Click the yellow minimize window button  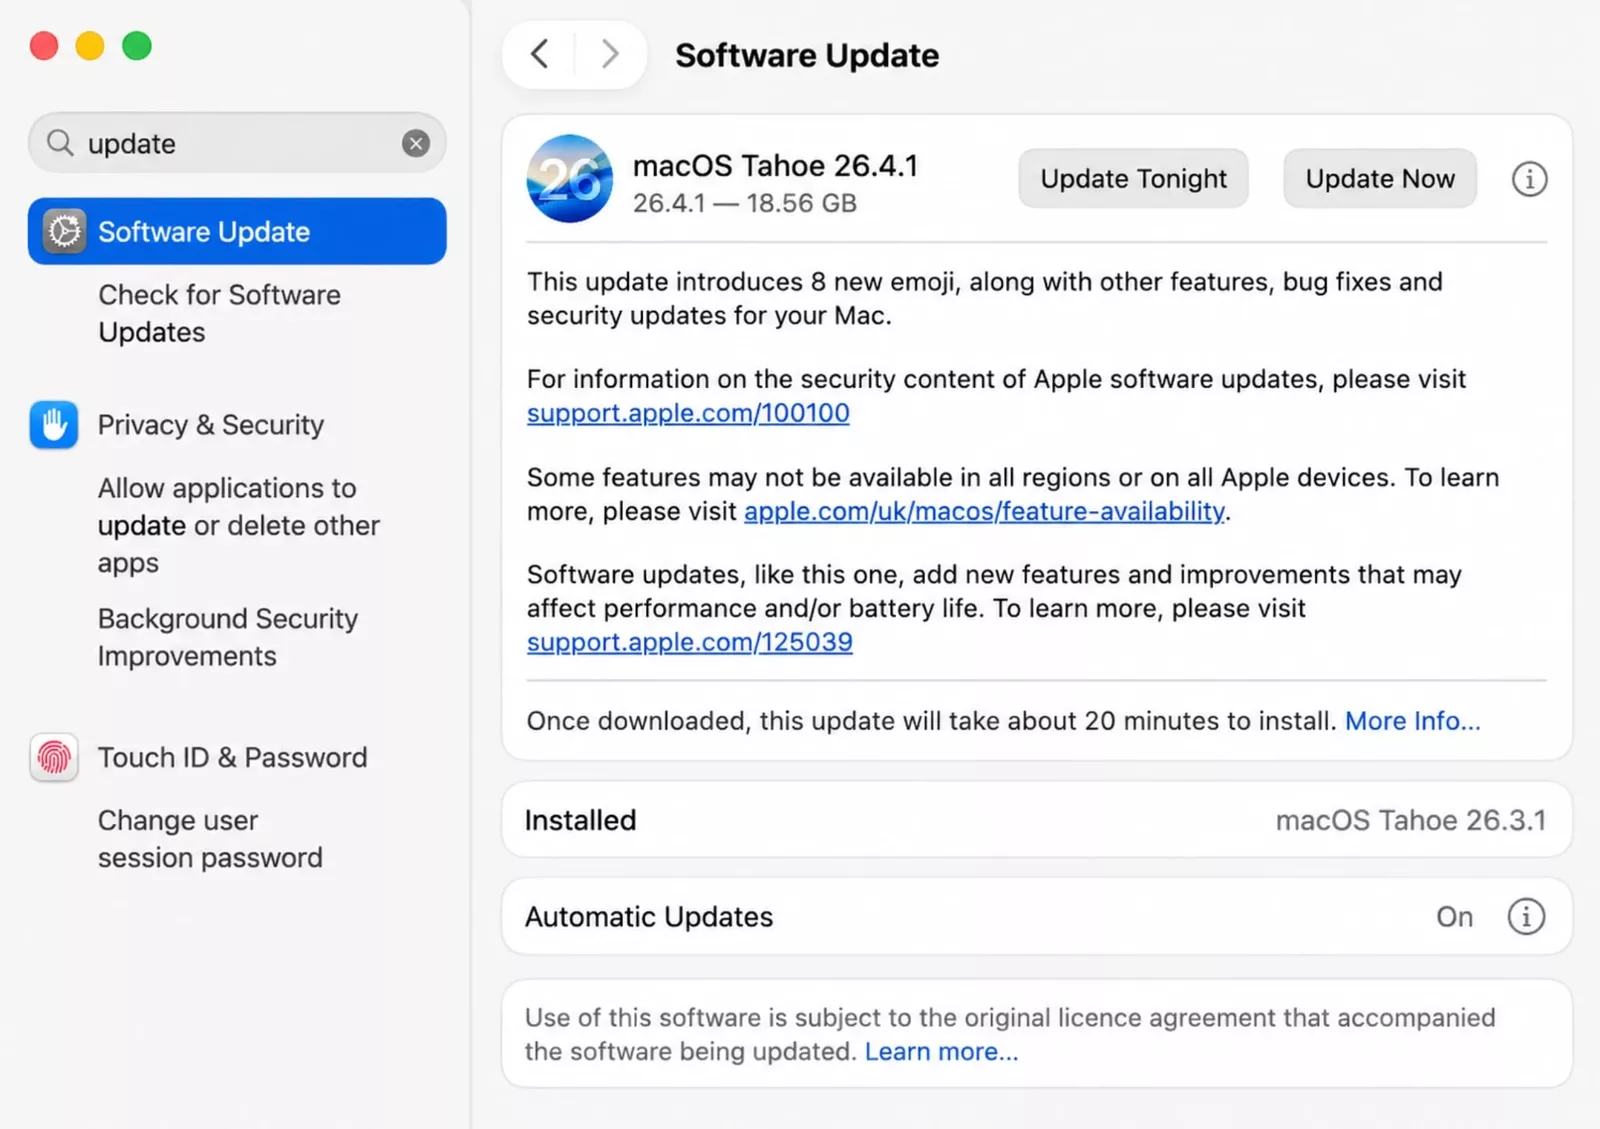pyautogui.click(x=90, y=46)
